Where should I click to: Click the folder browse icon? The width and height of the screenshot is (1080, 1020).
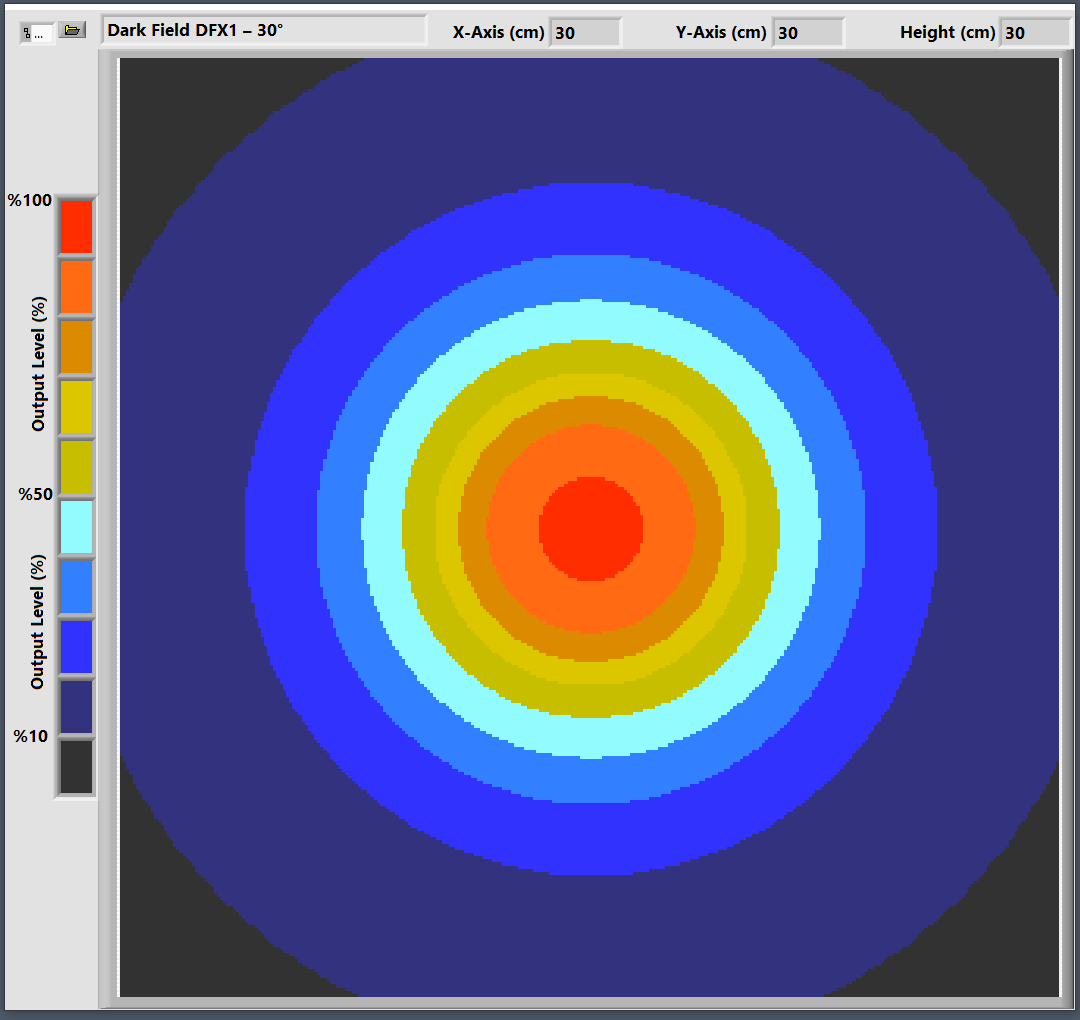click(x=71, y=31)
